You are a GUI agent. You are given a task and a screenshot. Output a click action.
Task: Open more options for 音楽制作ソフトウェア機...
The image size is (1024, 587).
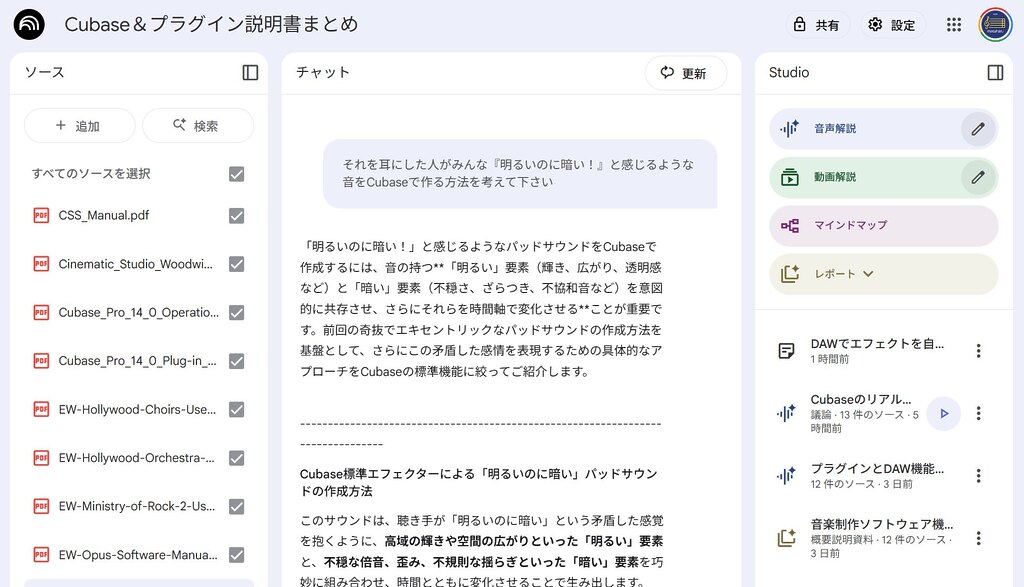978,538
